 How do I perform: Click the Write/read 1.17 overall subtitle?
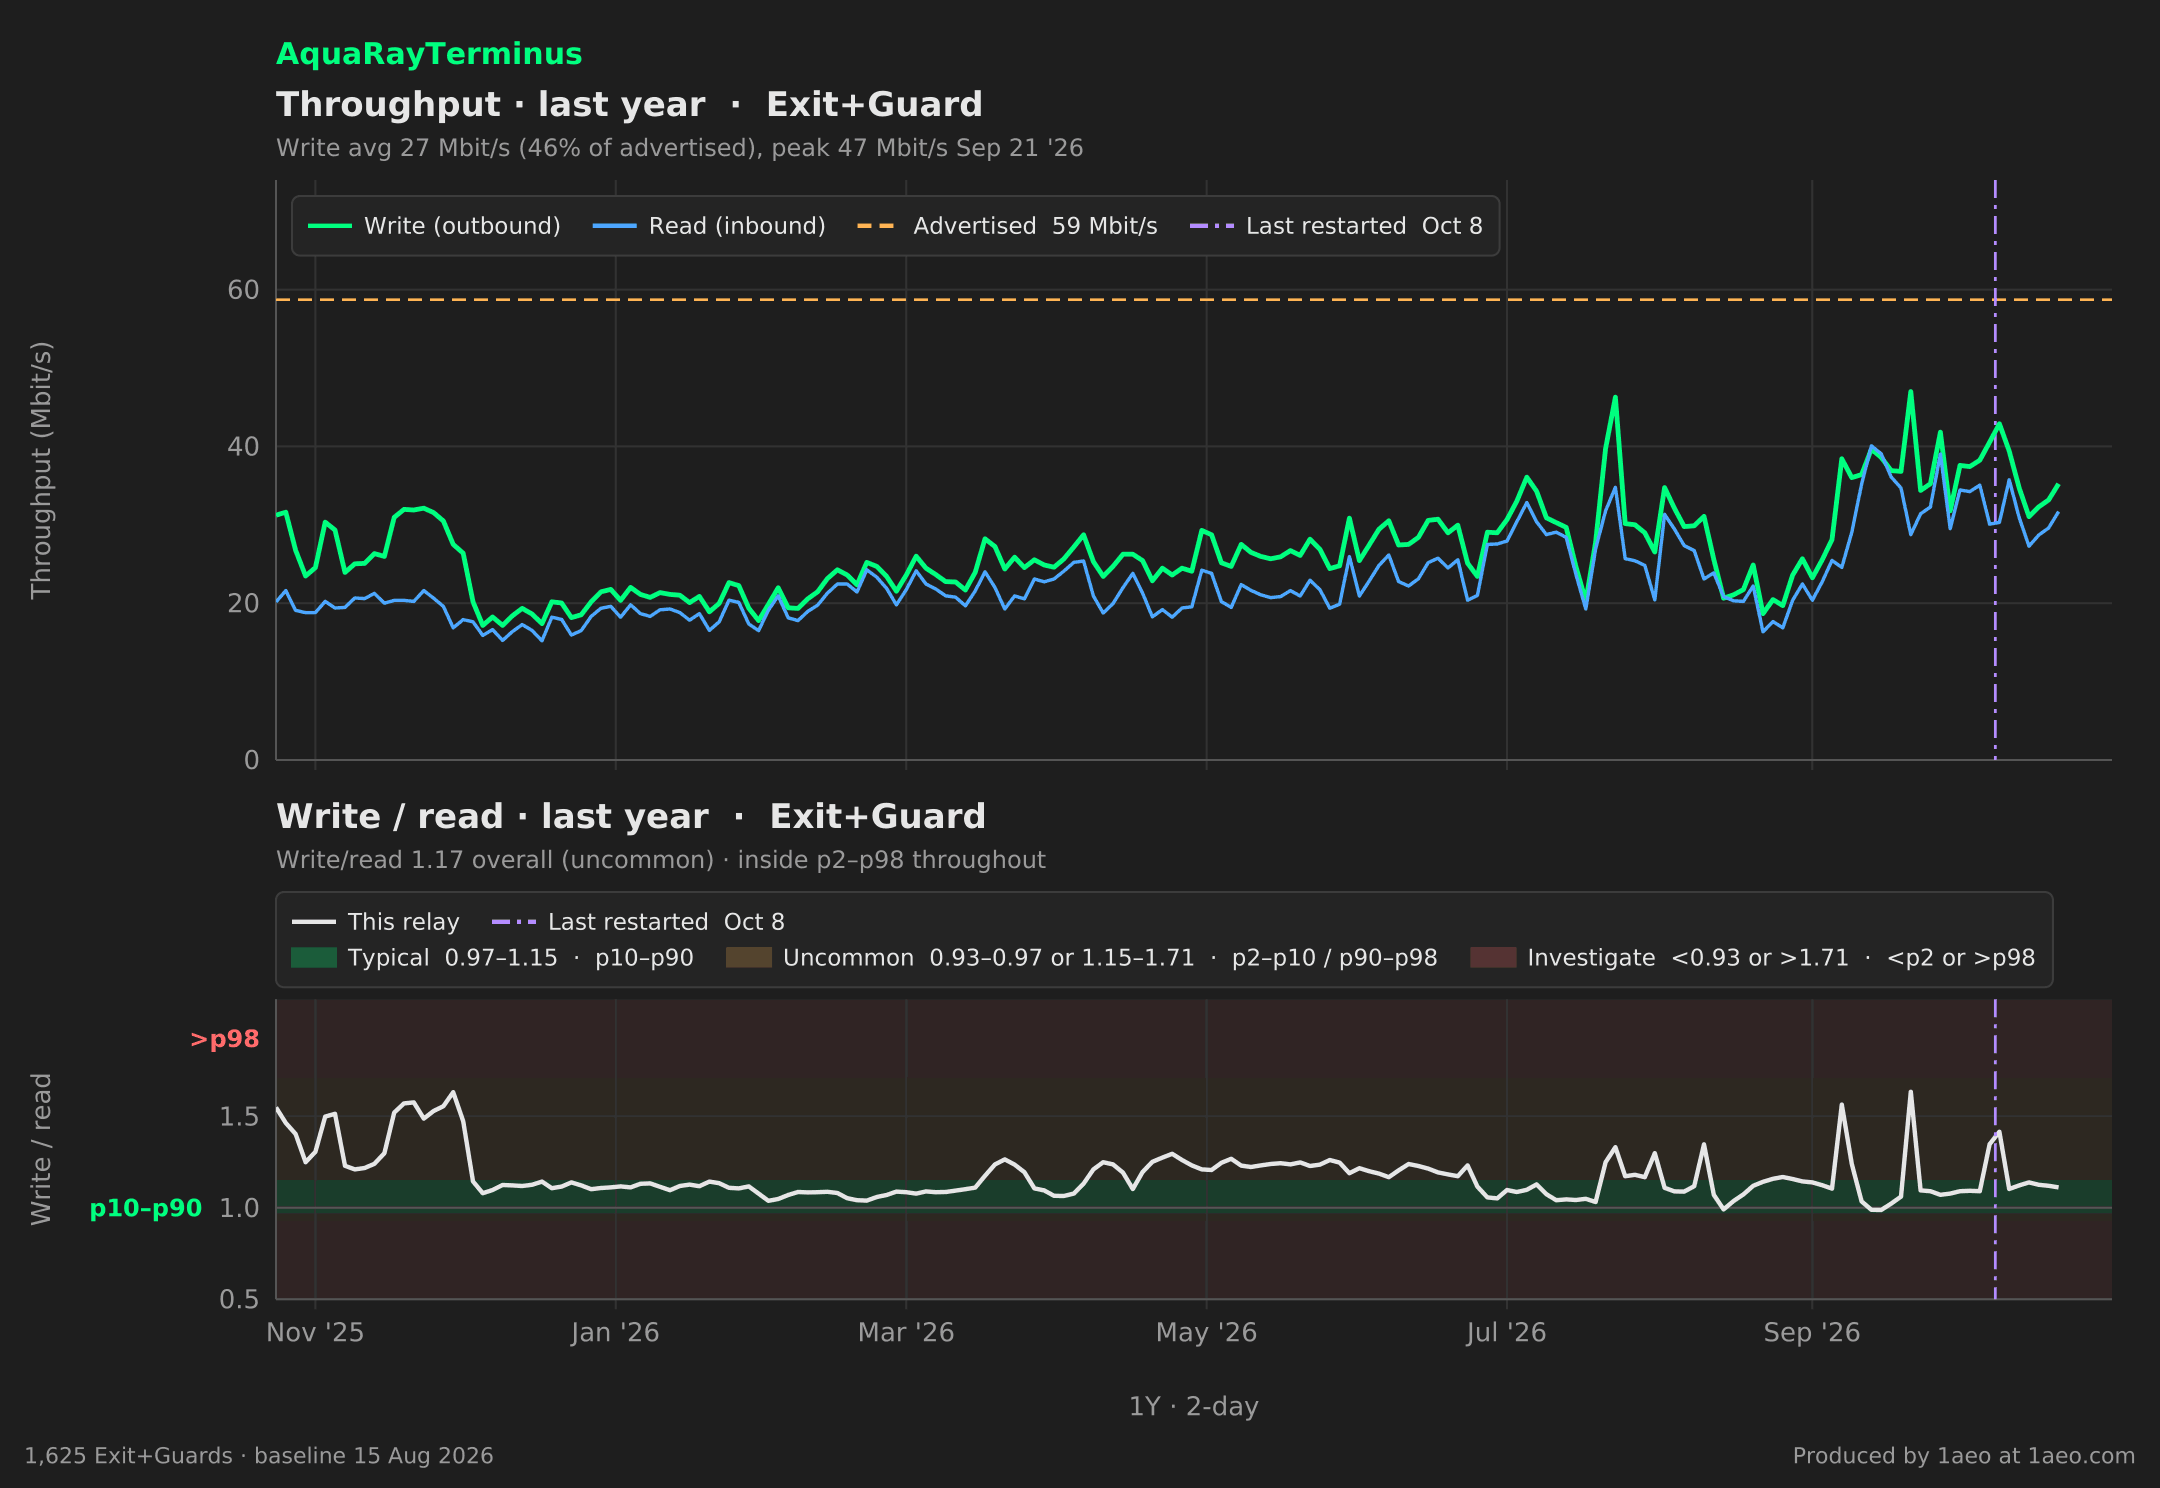[661, 860]
